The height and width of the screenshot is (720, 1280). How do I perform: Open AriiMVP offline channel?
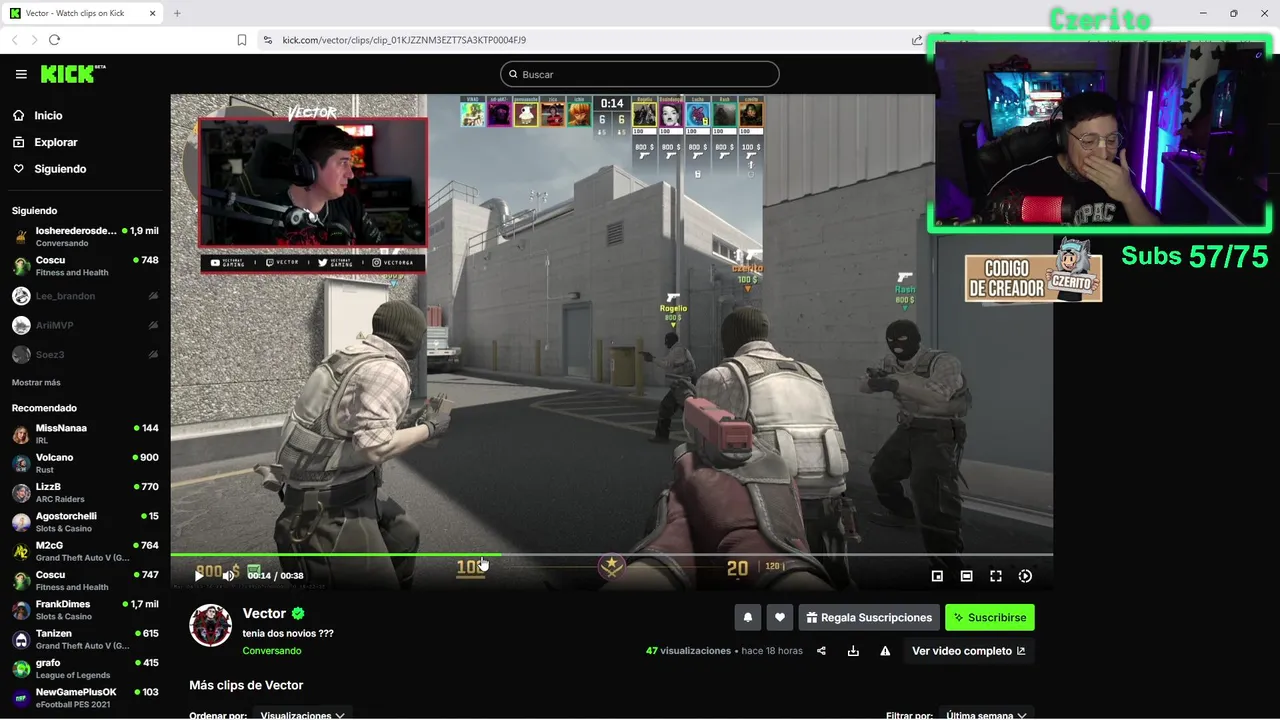(85, 325)
